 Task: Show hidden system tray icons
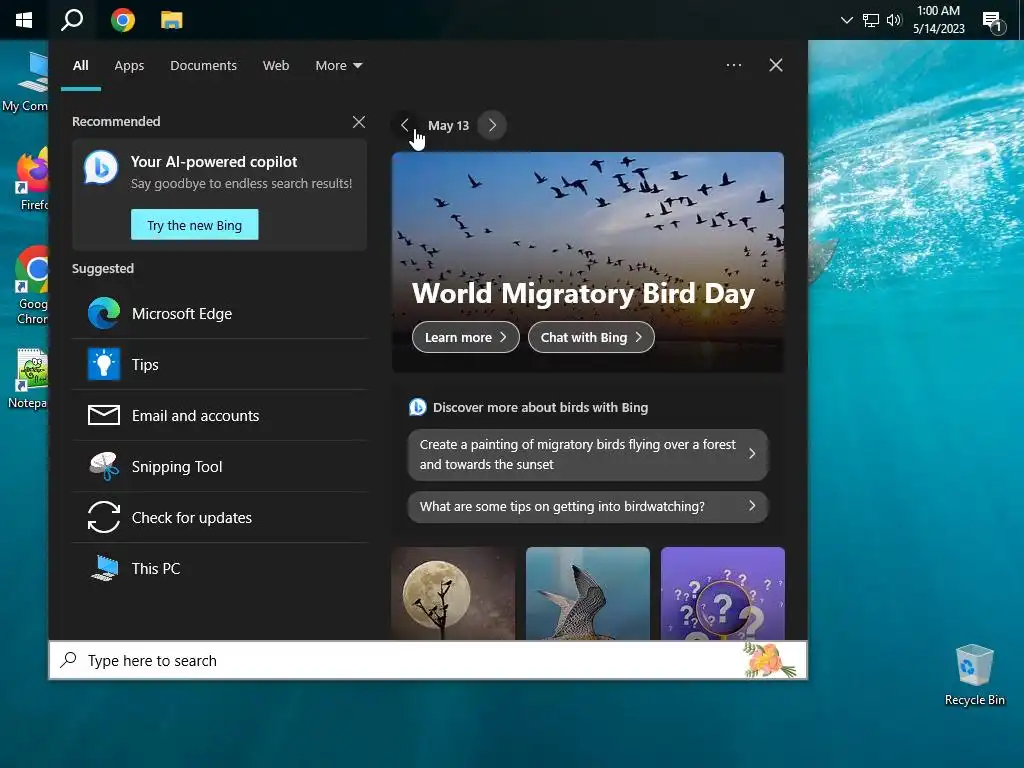[x=847, y=20]
